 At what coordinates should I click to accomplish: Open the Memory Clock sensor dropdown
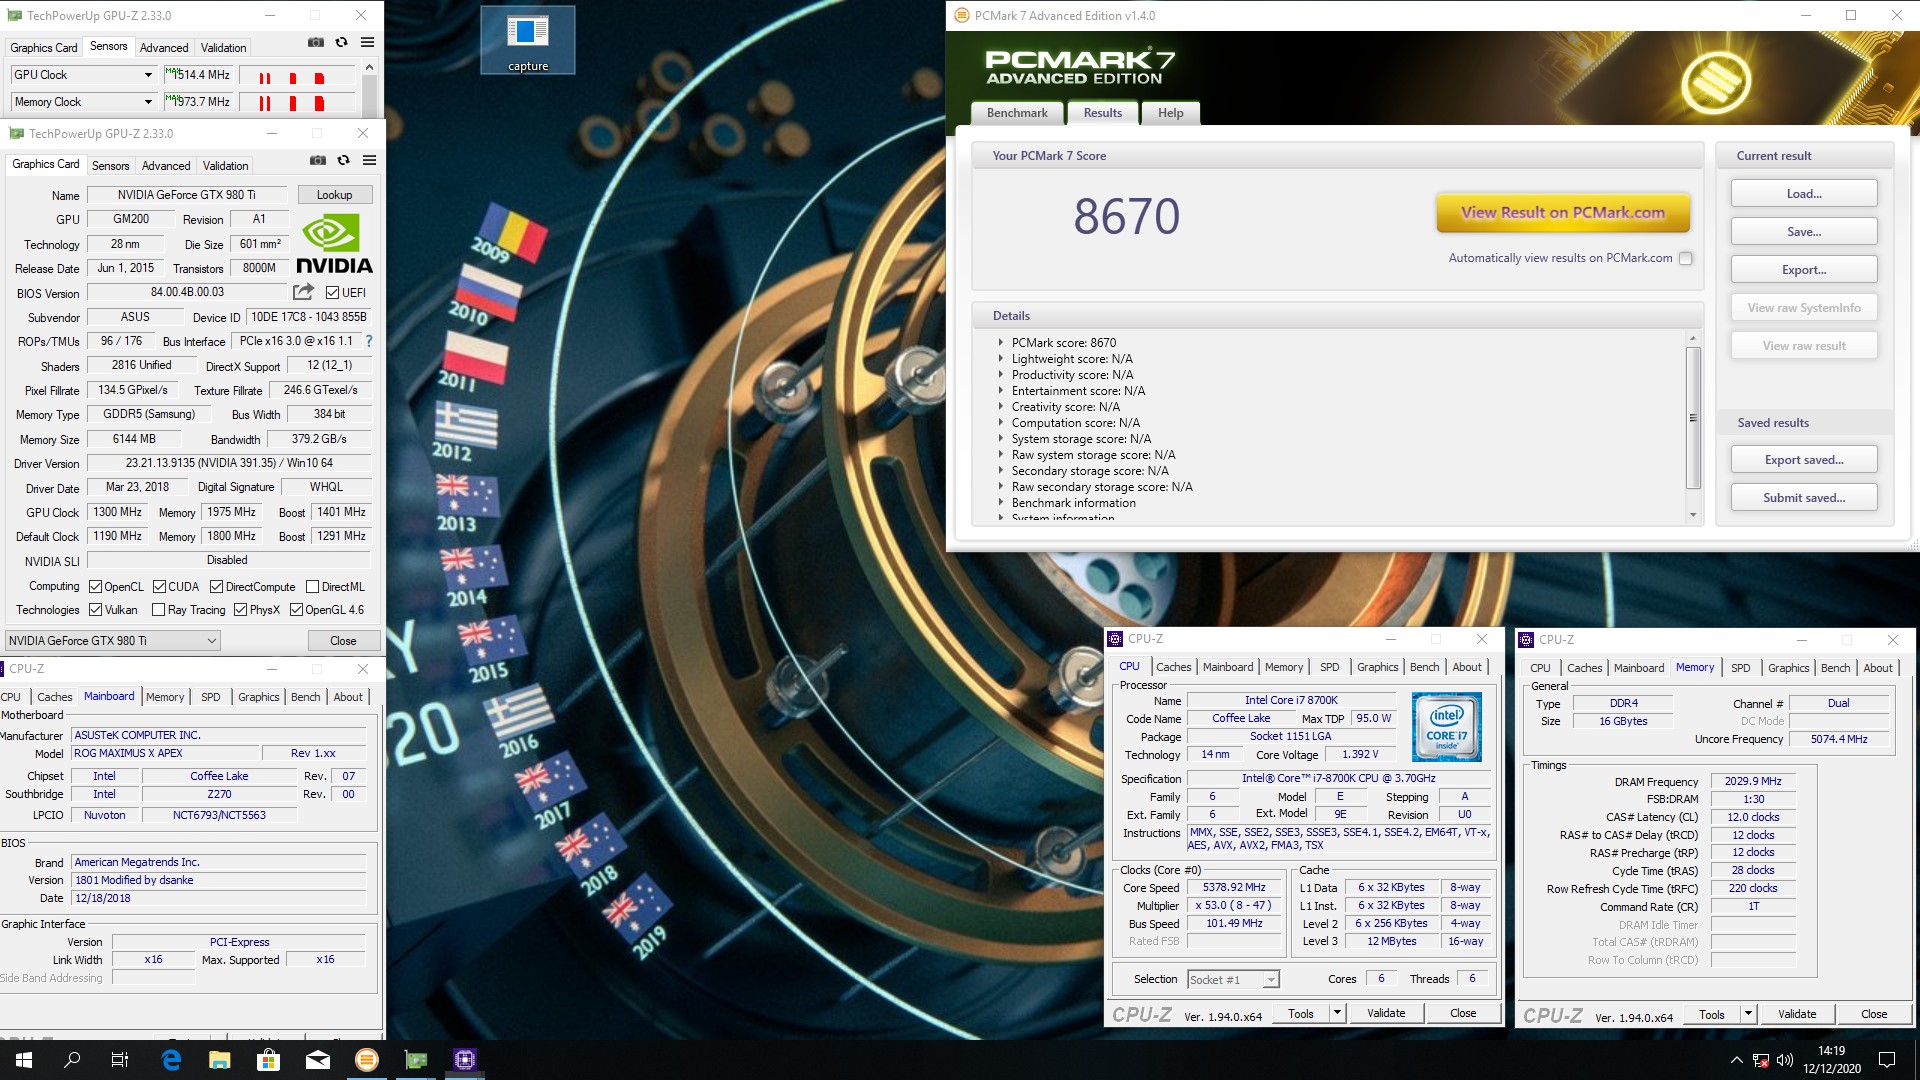pyautogui.click(x=148, y=102)
